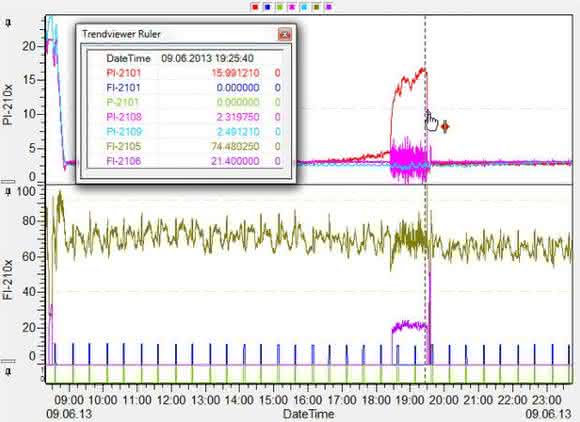Click the purple FI-2106 plateau near 19:00
Image resolution: width=580 pixels, height=422 pixels.
coord(409,325)
